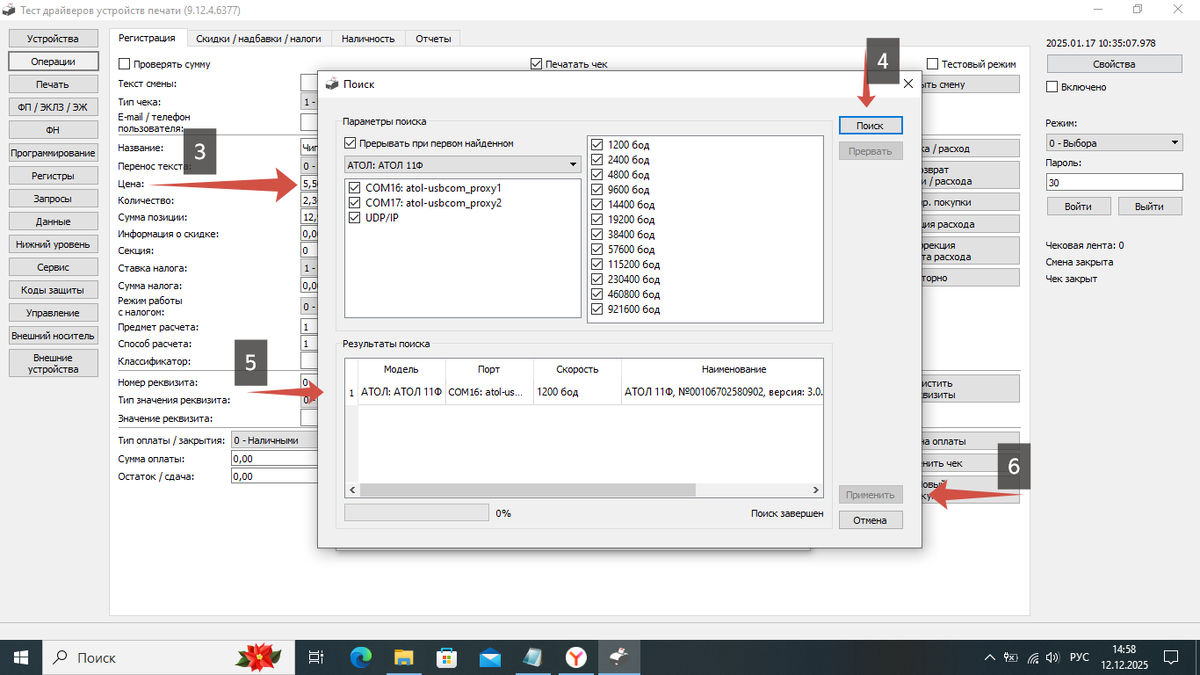Open Microsoft Edge from the taskbar
The width and height of the screenshot is (1200, 675).
click(x=361, y=657)
